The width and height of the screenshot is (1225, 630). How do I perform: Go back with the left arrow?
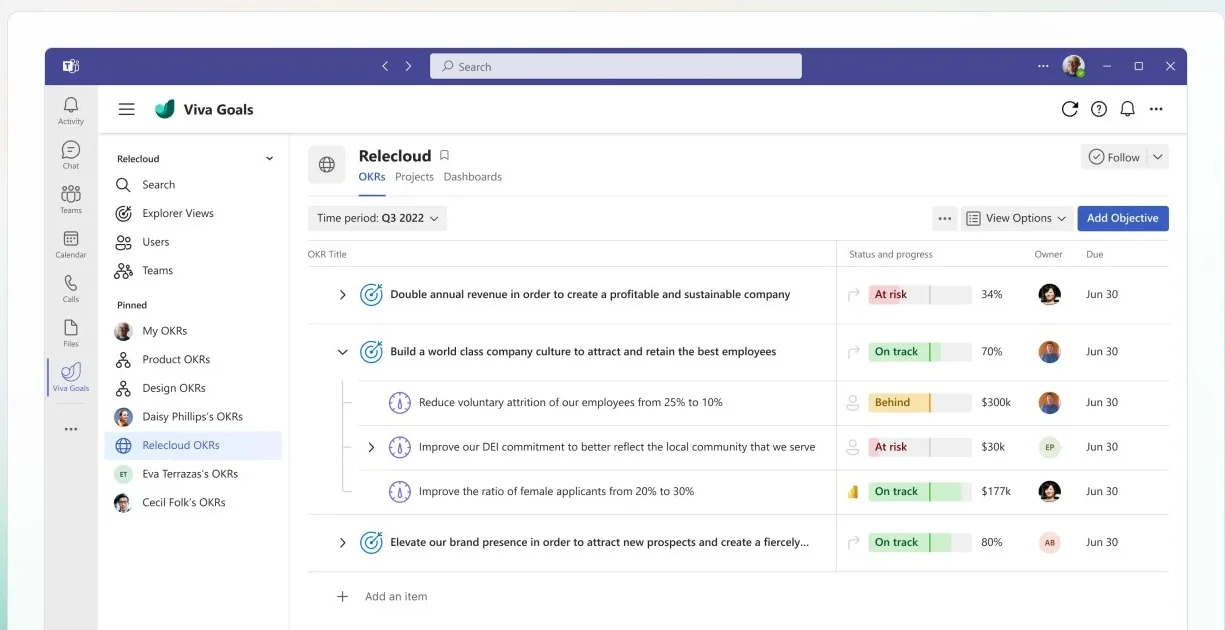pyautogui.click(x=385, y=66)
